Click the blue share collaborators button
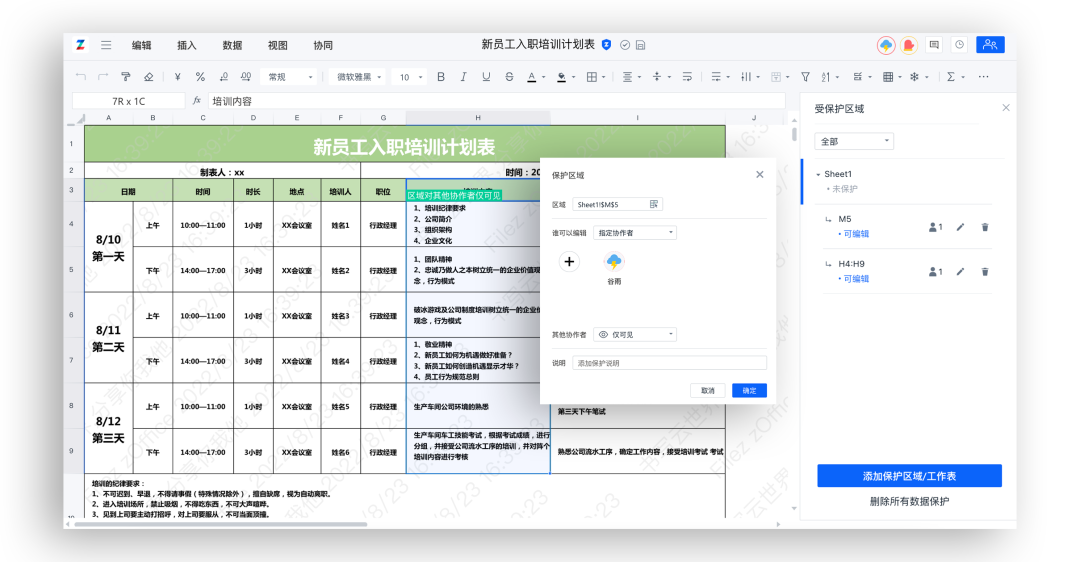The image size is (1080, 562). click(x=990, y=45)
